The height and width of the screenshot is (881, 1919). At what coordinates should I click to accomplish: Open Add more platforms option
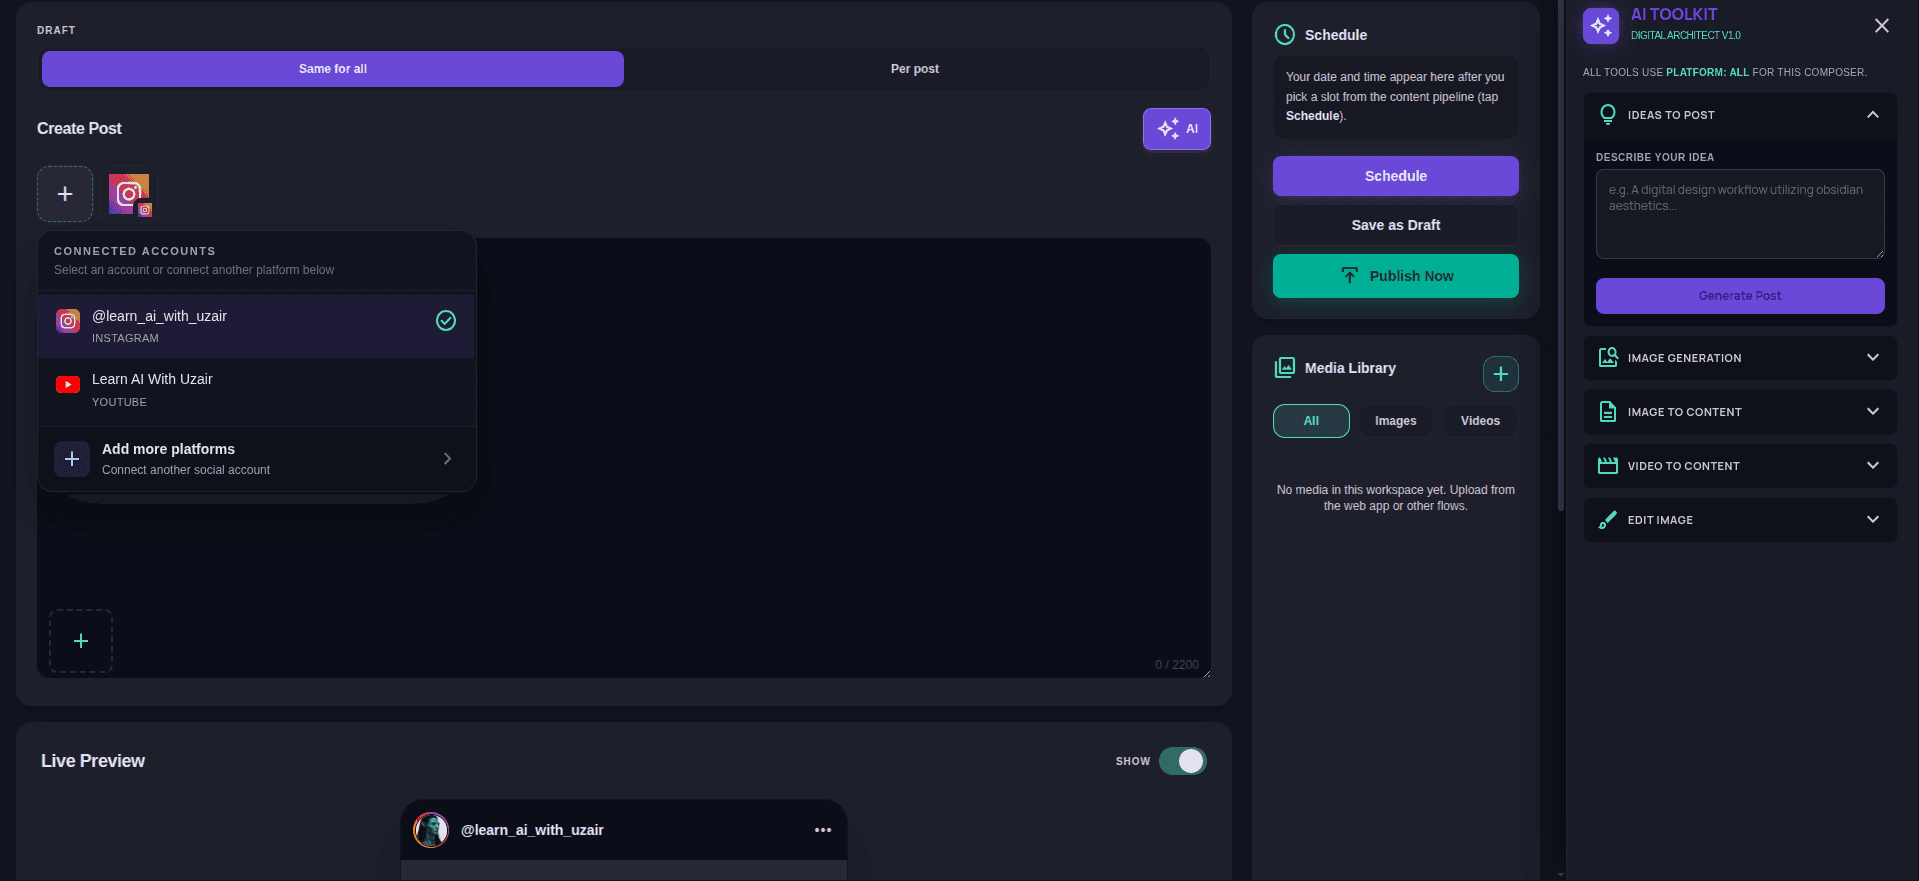coord(256,459)
